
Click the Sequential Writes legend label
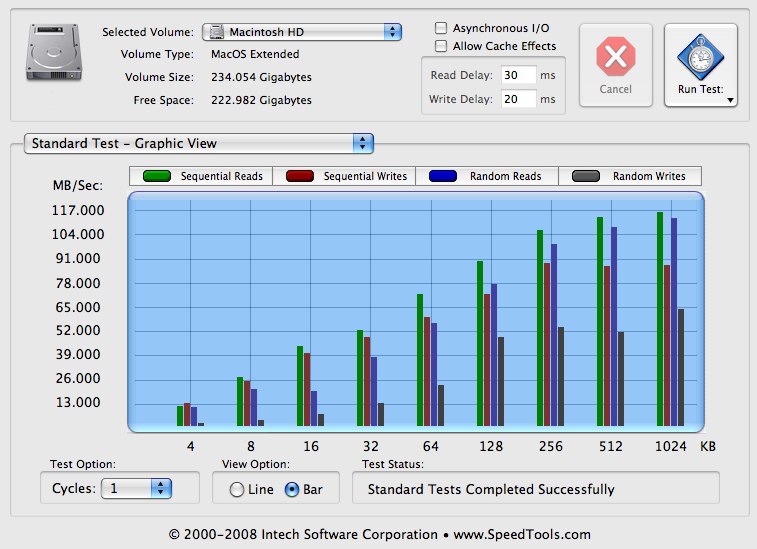(365, 176)
